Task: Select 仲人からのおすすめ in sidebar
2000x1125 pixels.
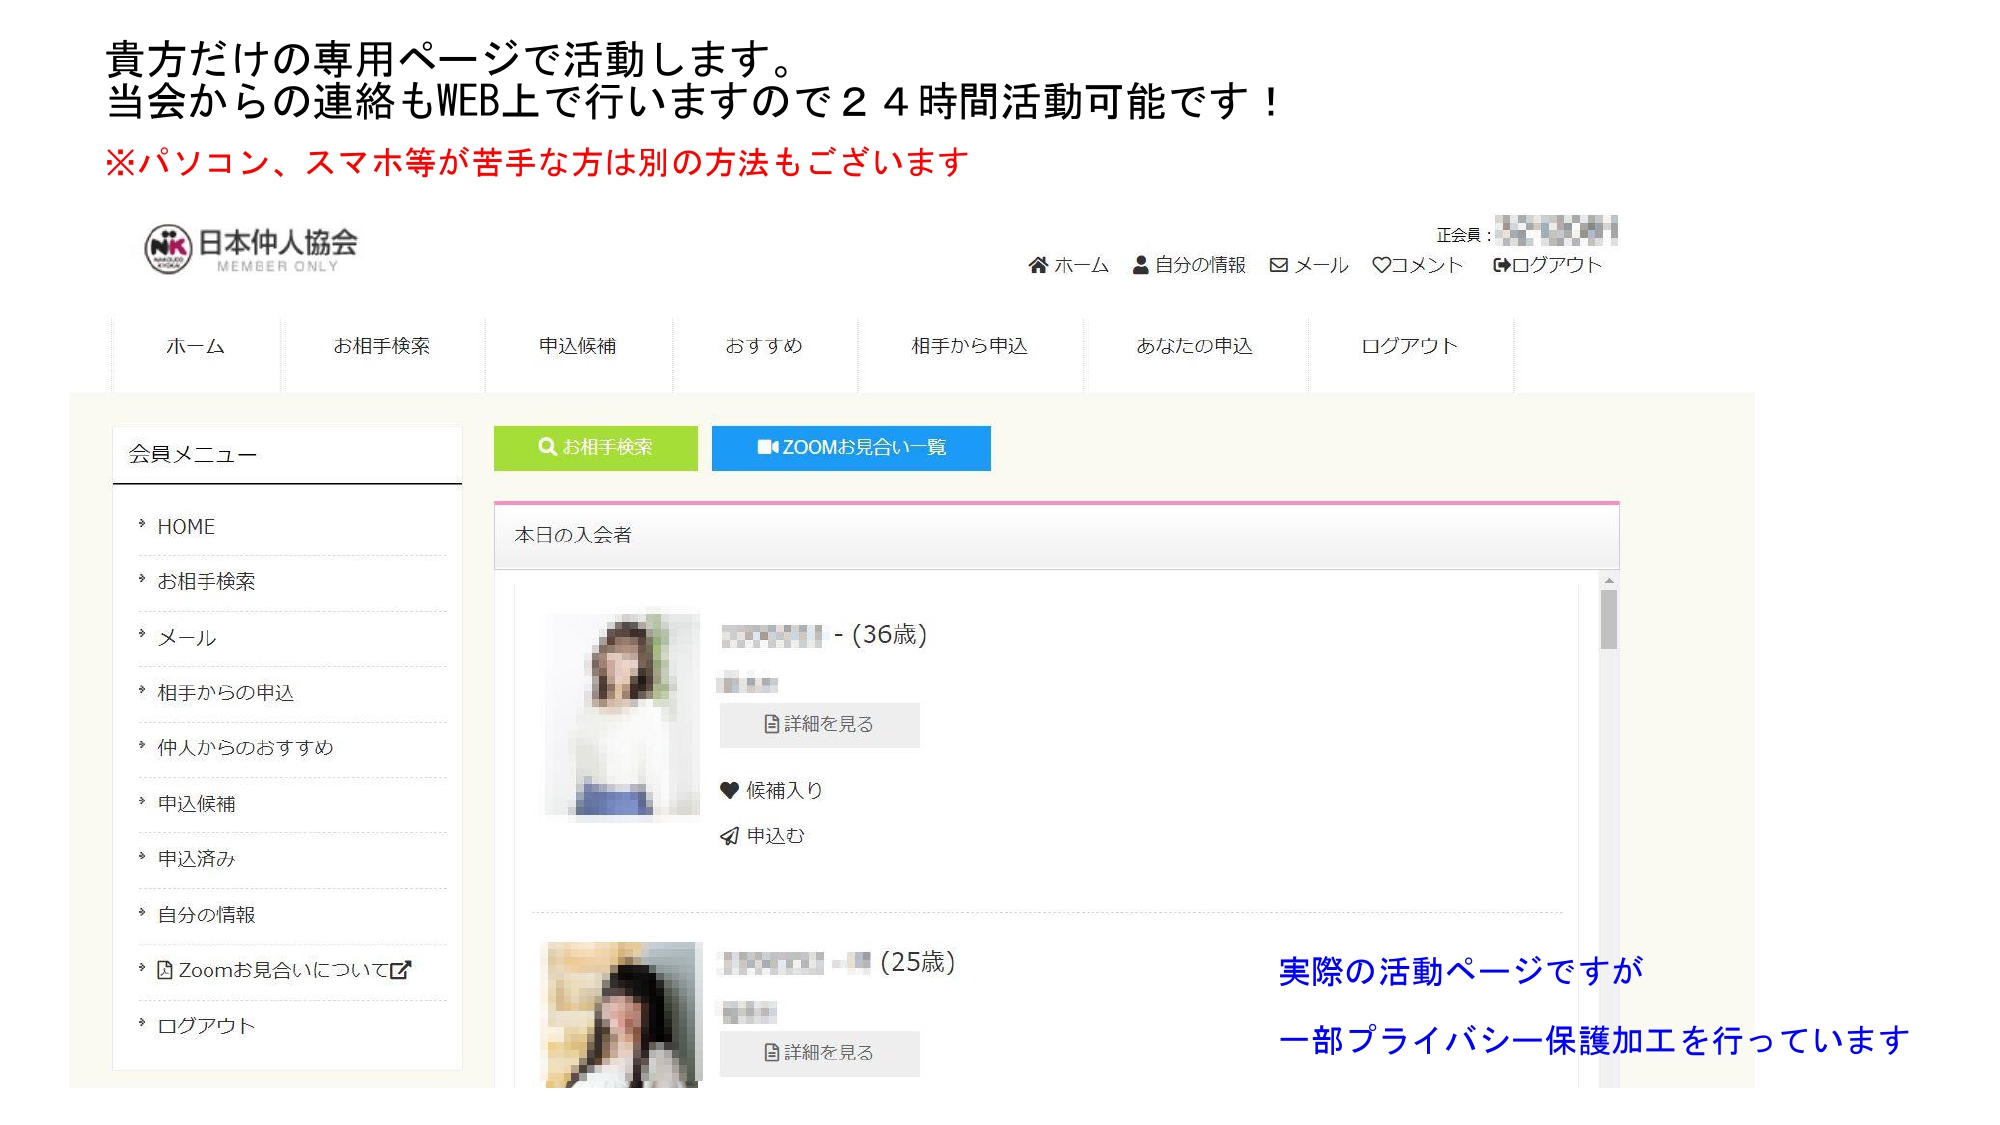Action: click(245, 748)
